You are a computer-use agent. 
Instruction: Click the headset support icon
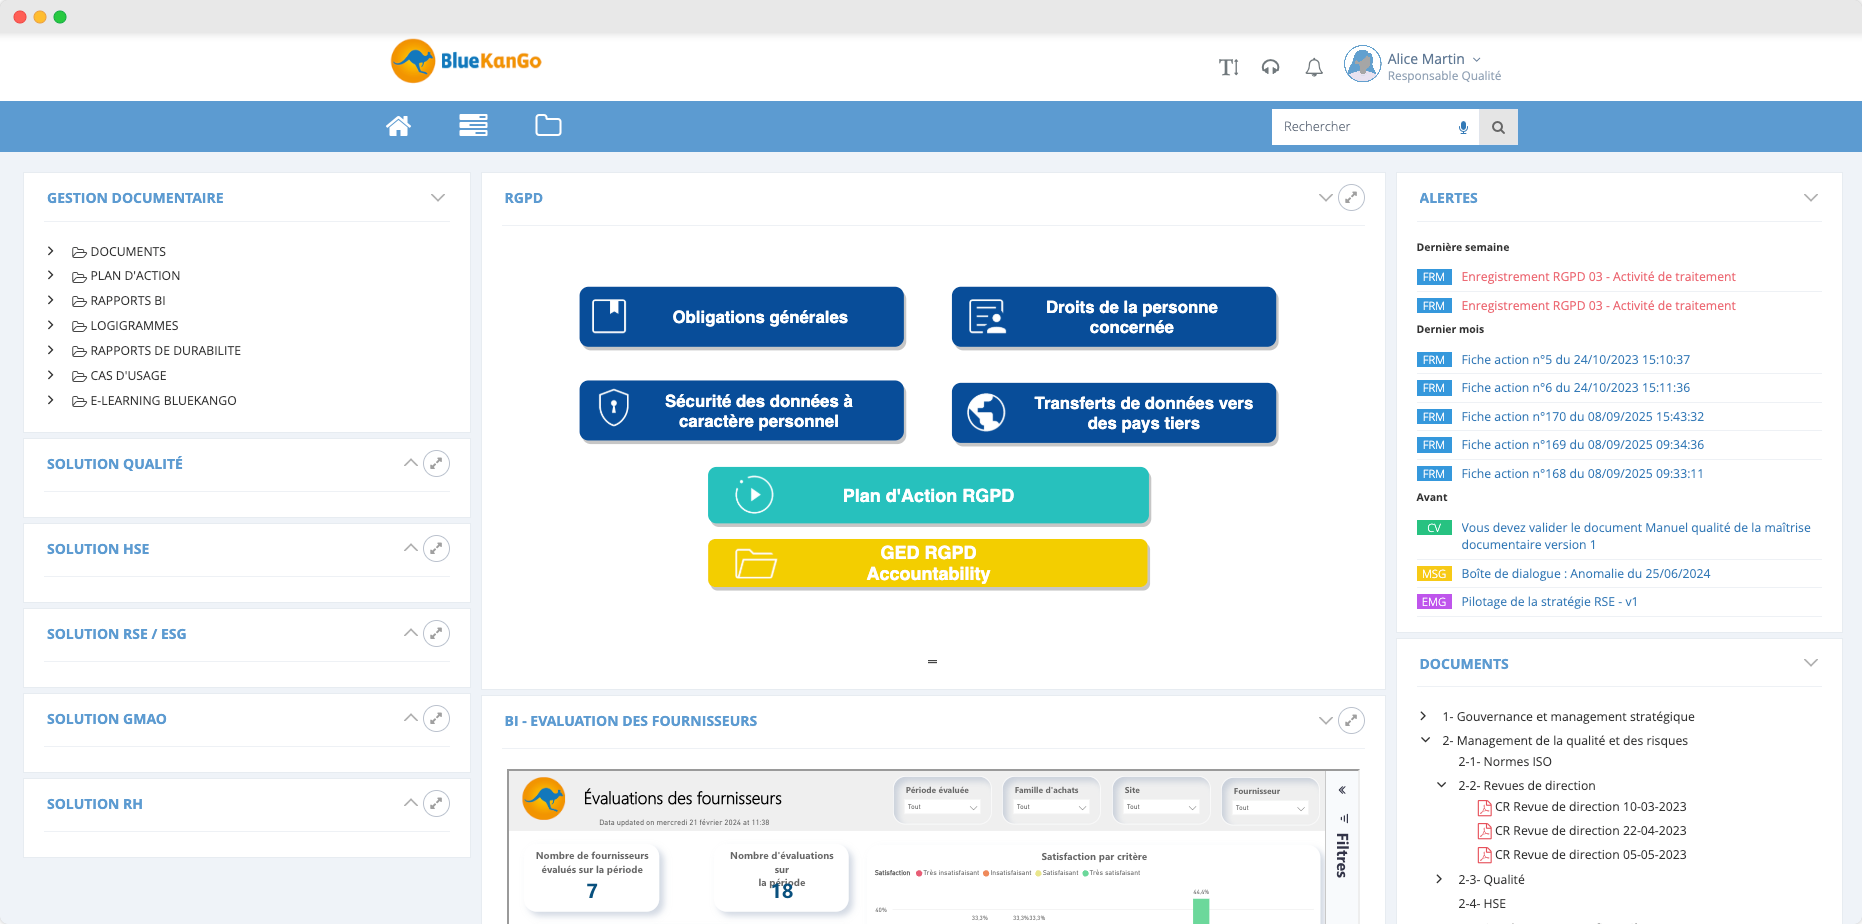pyautogui.click(x=1270, y=67)
